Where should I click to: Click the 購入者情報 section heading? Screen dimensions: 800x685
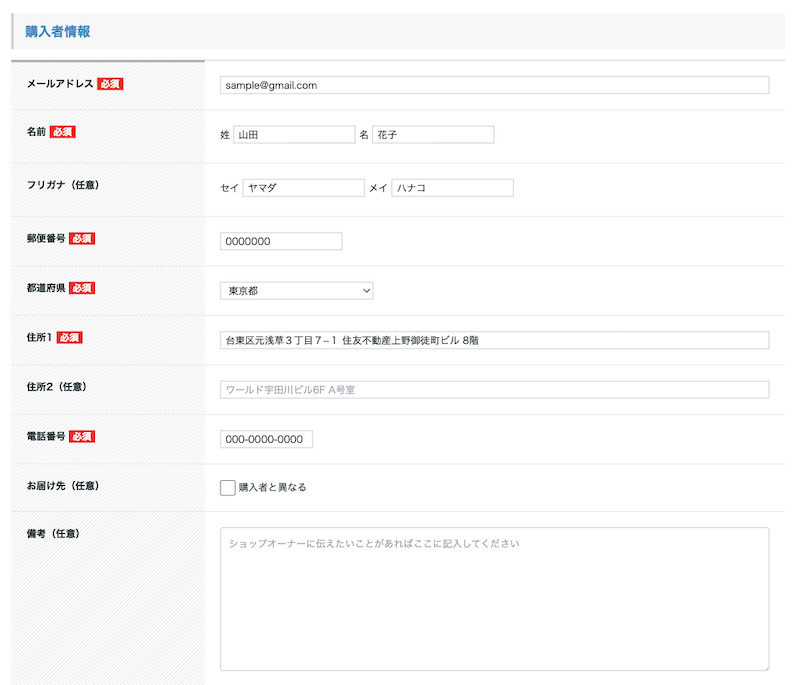[58, 31]
